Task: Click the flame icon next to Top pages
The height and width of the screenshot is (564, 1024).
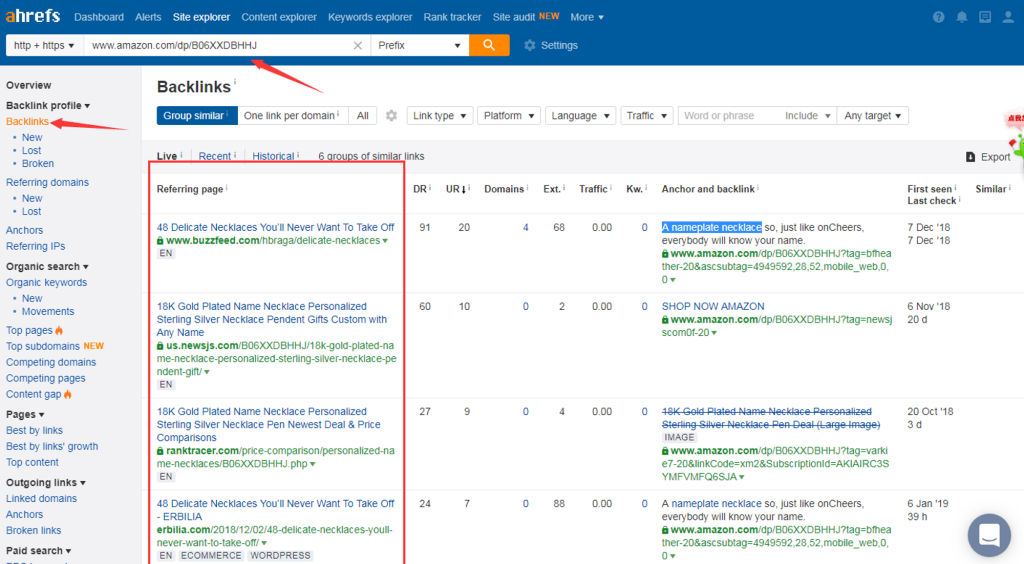Action: pyautogui.click(x=59, y=330)
